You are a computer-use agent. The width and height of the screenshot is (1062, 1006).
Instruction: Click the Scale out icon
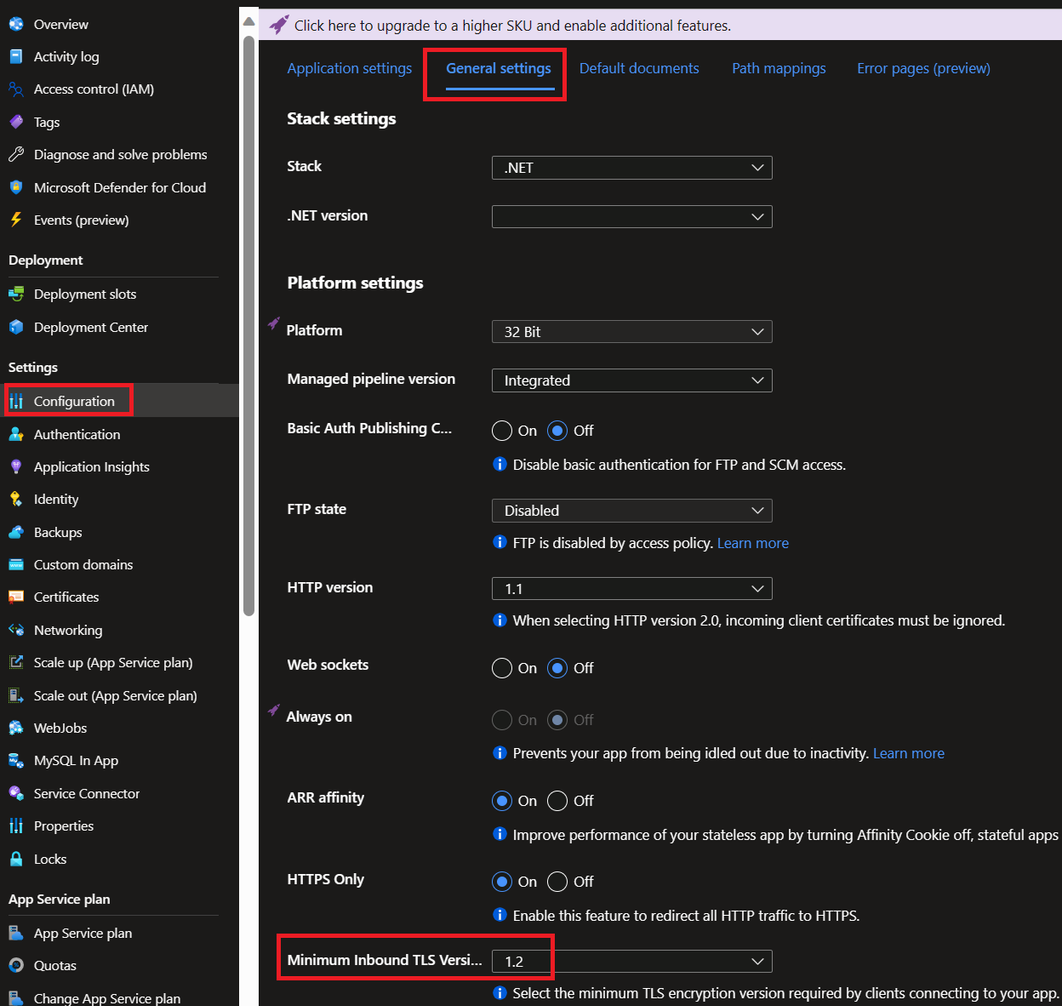coord(16,696)
